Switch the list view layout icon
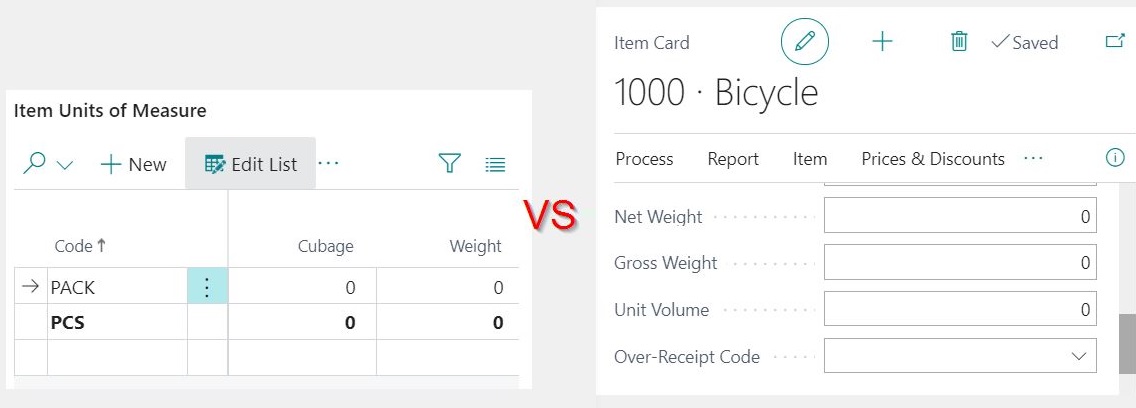The height and width of the screenshot is (408, 1136). 496,165
